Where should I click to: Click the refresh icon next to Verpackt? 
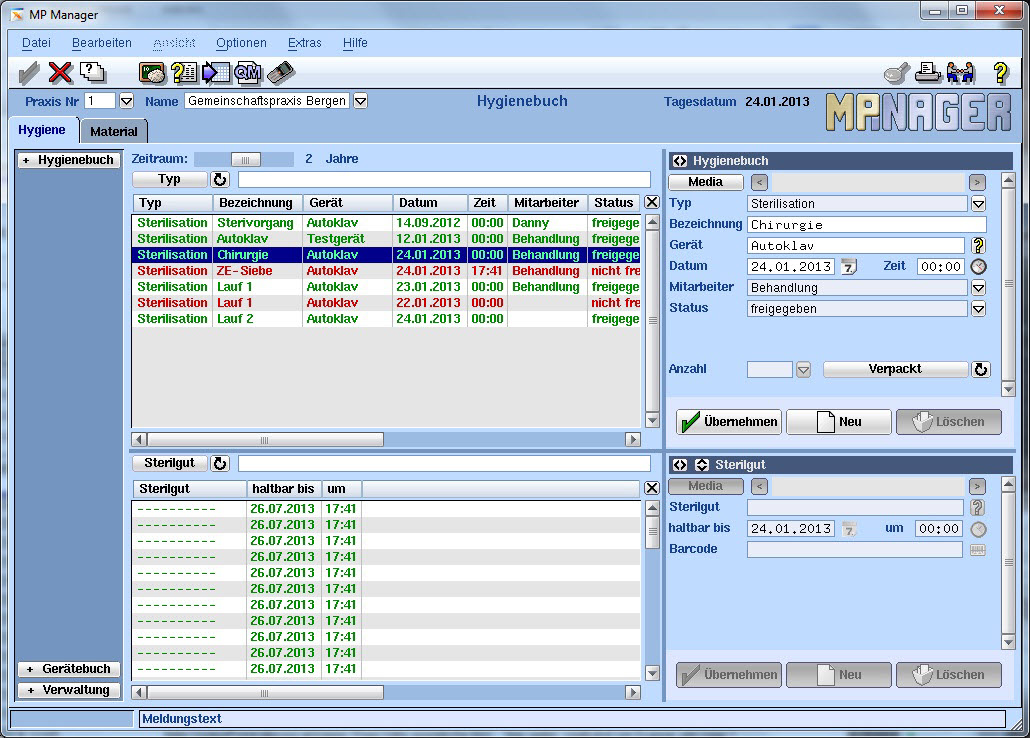981,369
